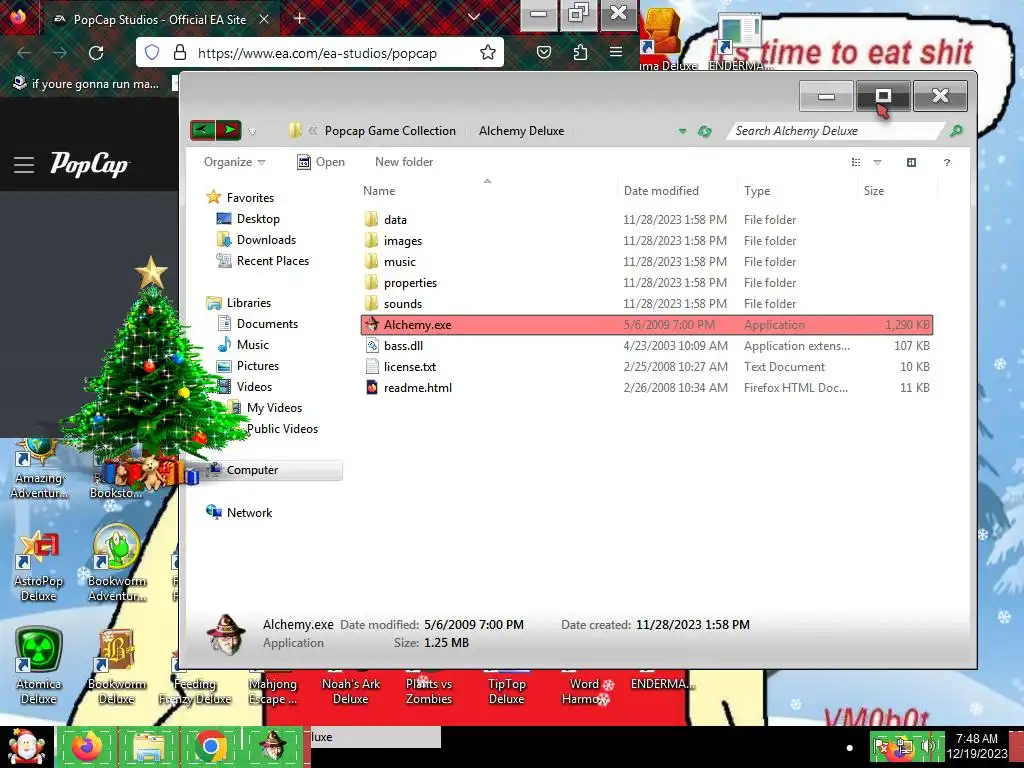This screenshot has width=1024, height=768.
Task: Expand the address bar history dropdown
Action: [682, 131]
